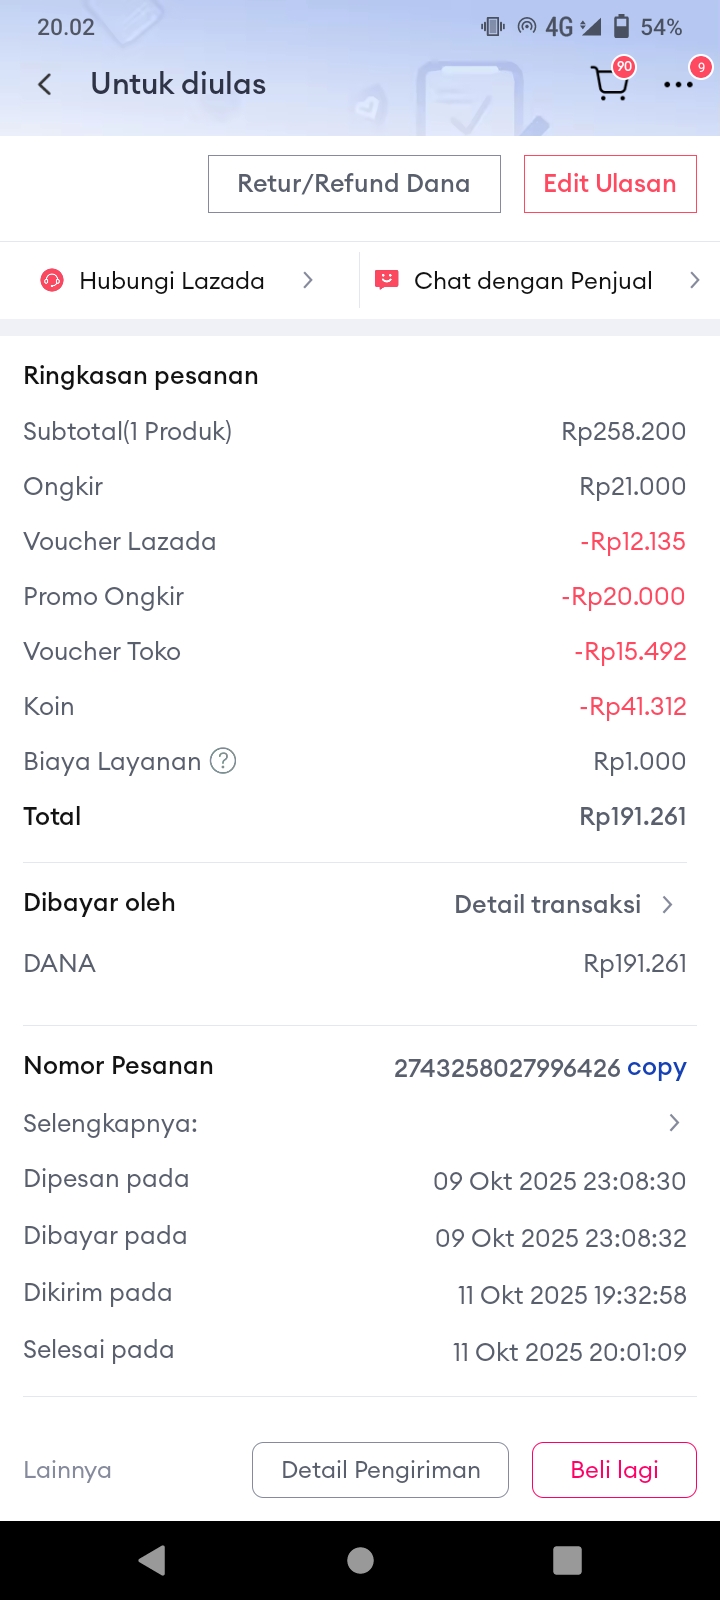
Task: Tap the Hubungi Lazada headset icon
Action: click(52, 281)
